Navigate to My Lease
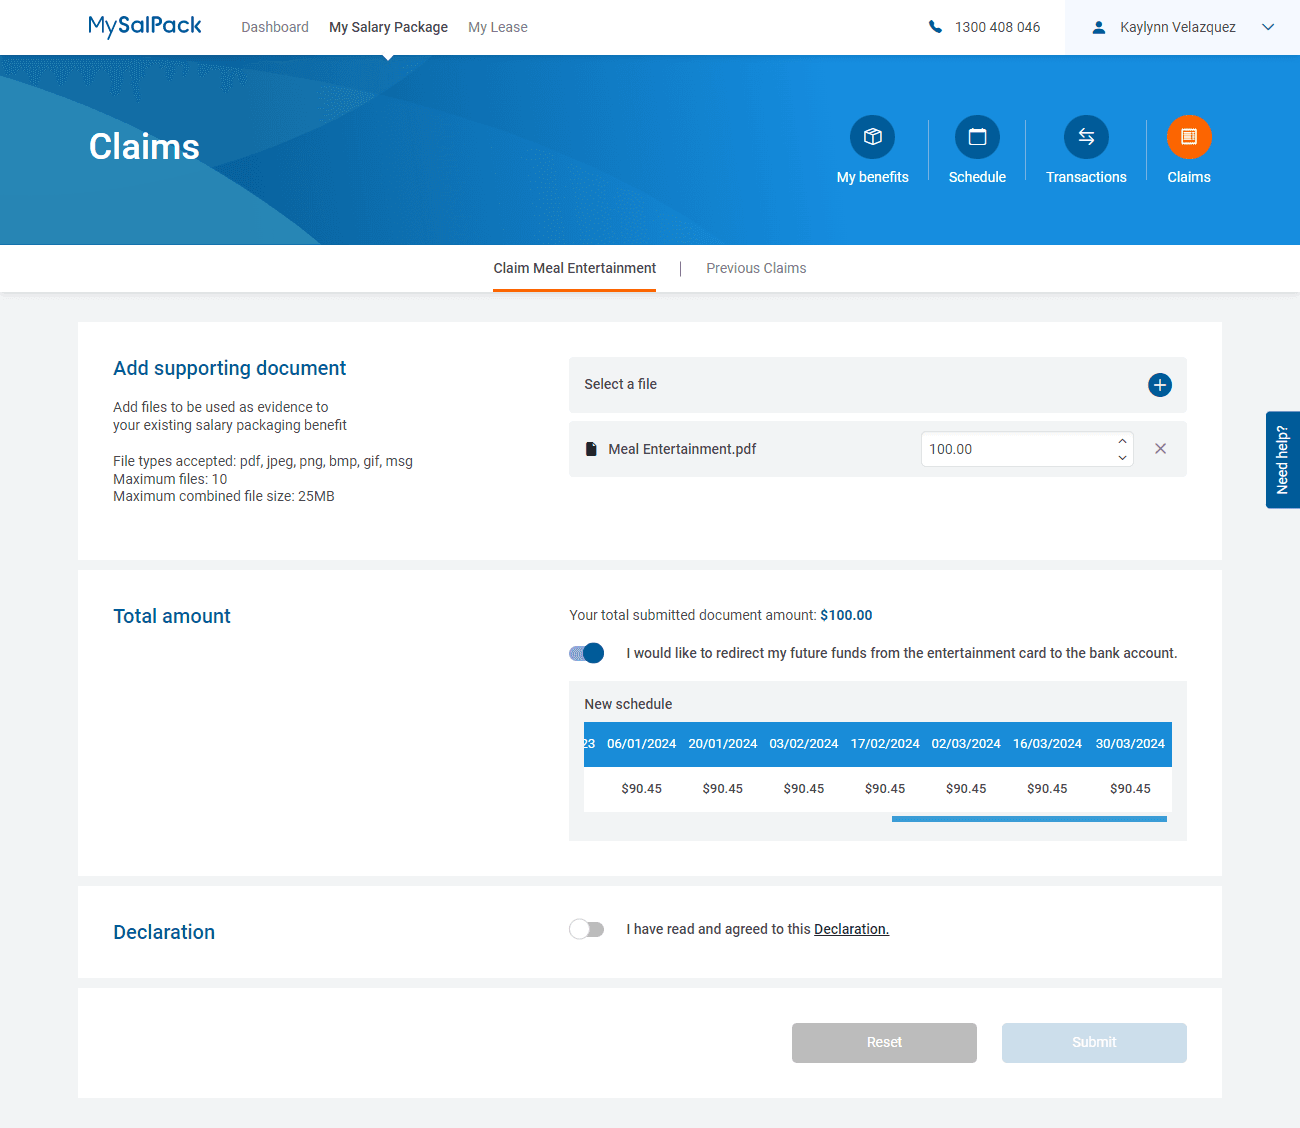This screenshot has width=1300, height=1128. (497, 27)
